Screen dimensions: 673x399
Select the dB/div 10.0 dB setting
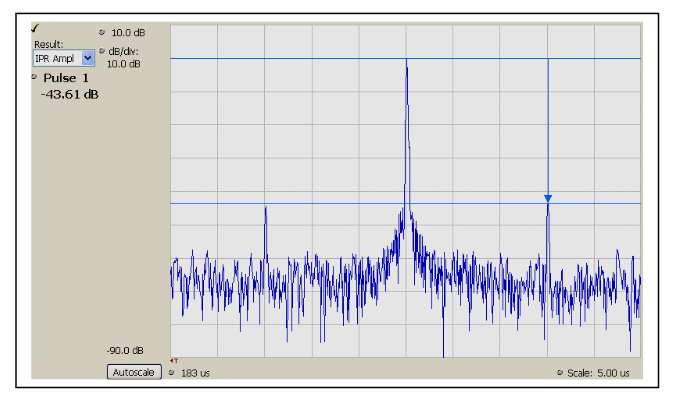pyautogui.click(x=123, y=64)
